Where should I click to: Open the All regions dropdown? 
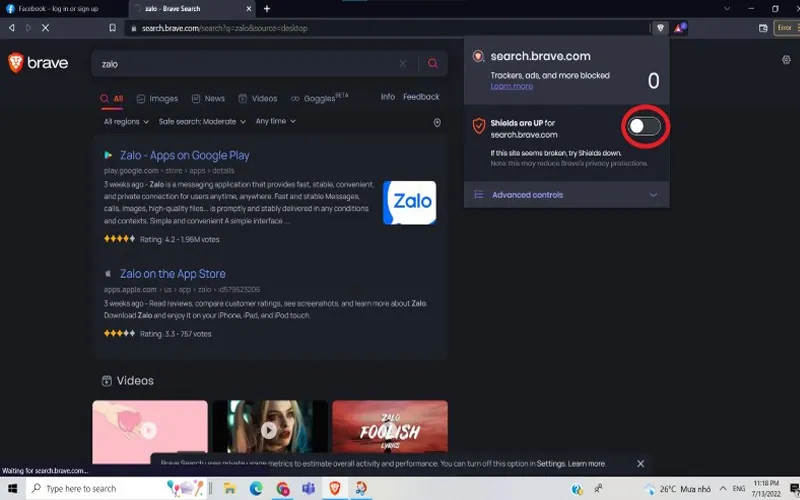[126, 121]
